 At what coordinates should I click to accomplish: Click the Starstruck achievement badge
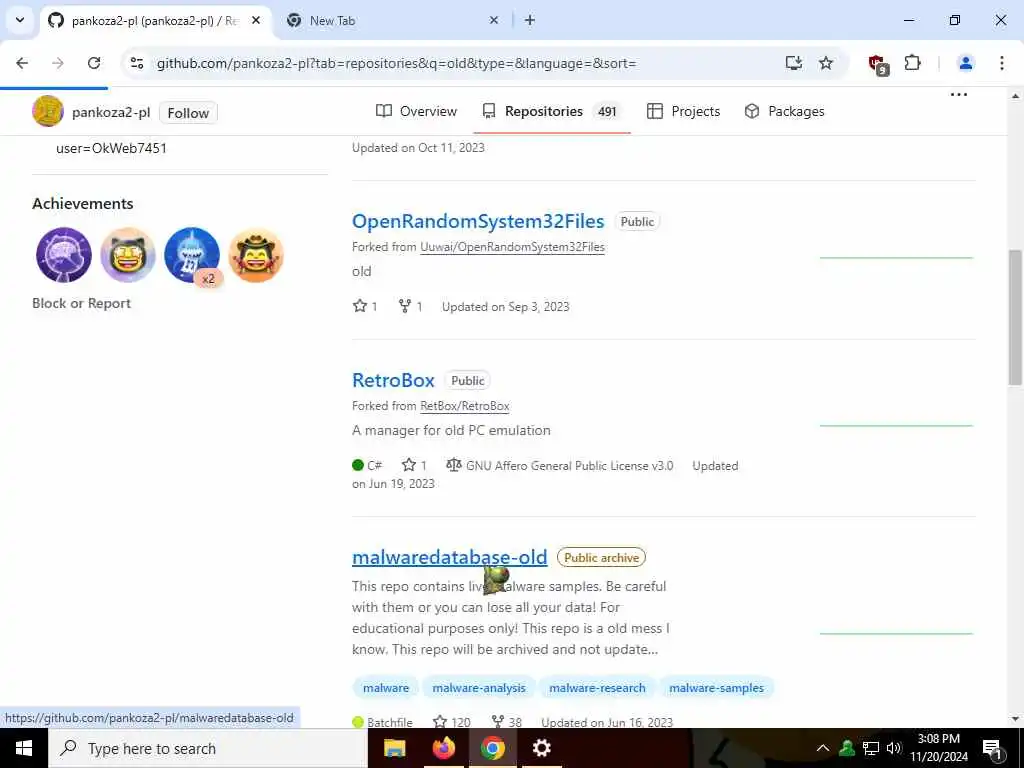pyautogui.click(x=128, y=255)
